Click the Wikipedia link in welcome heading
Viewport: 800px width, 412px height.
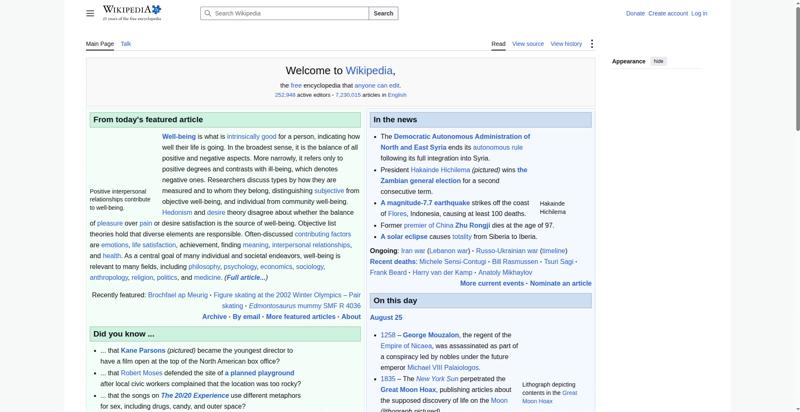pos(369,70)
